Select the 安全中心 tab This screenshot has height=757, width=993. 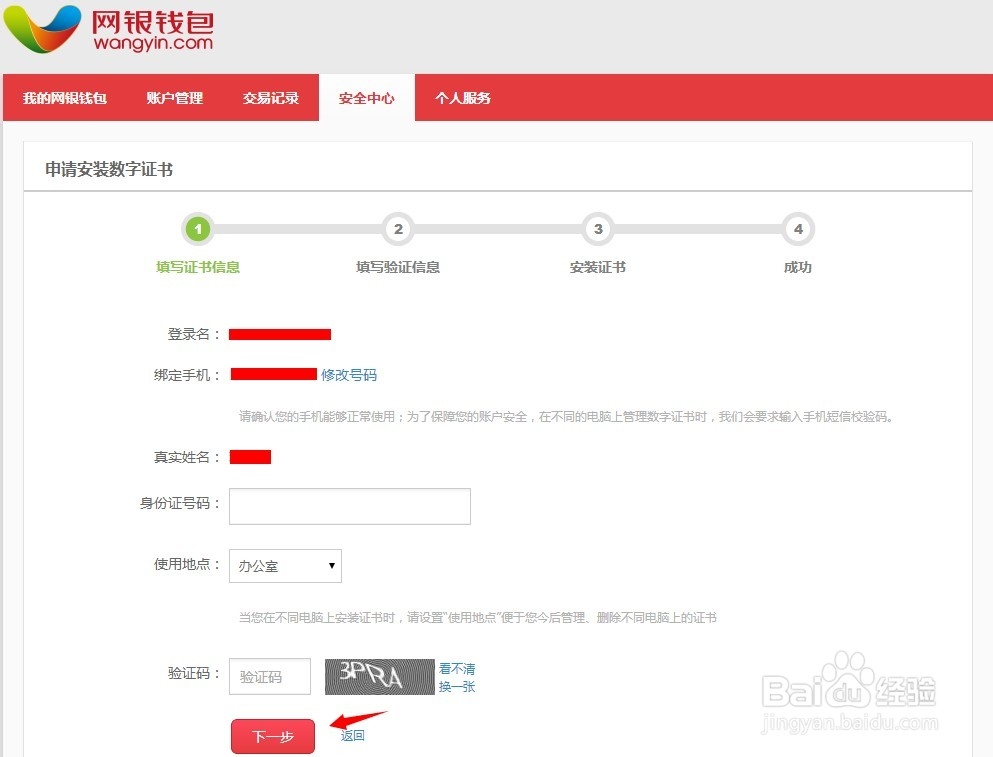click(x=366, y=97)
